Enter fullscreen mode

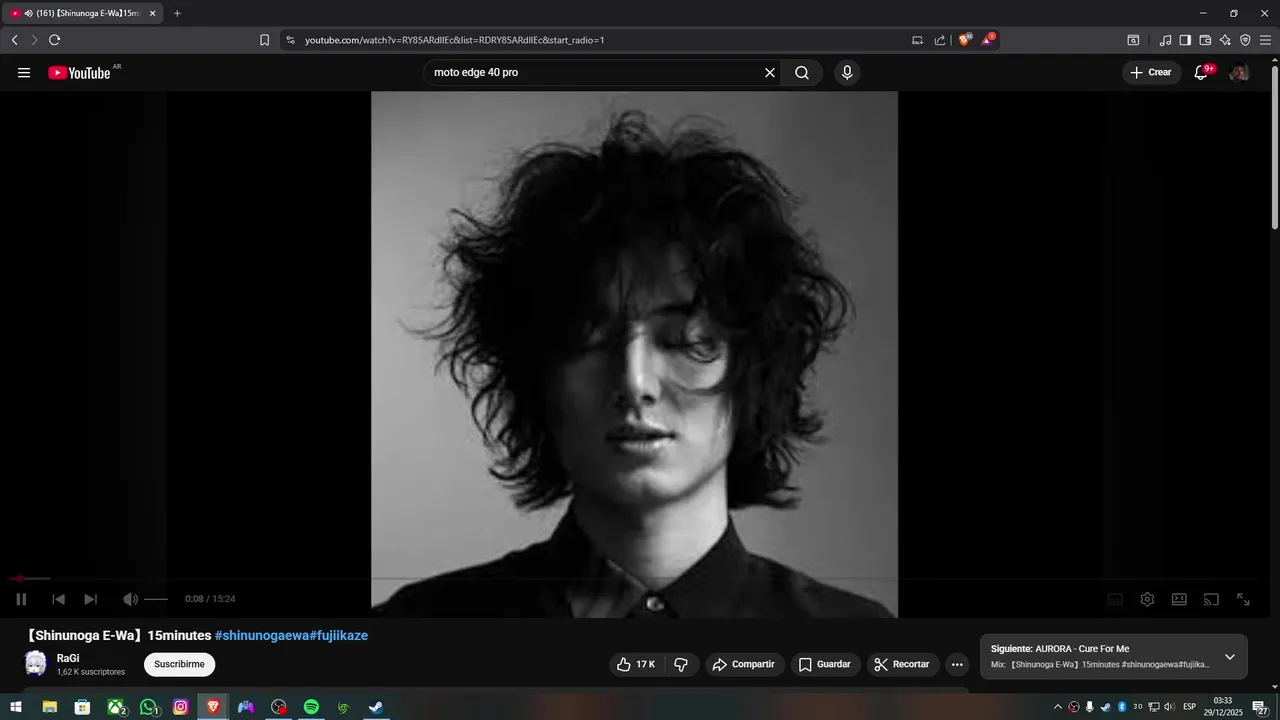pyautogui.click(x=1243, y=599)
